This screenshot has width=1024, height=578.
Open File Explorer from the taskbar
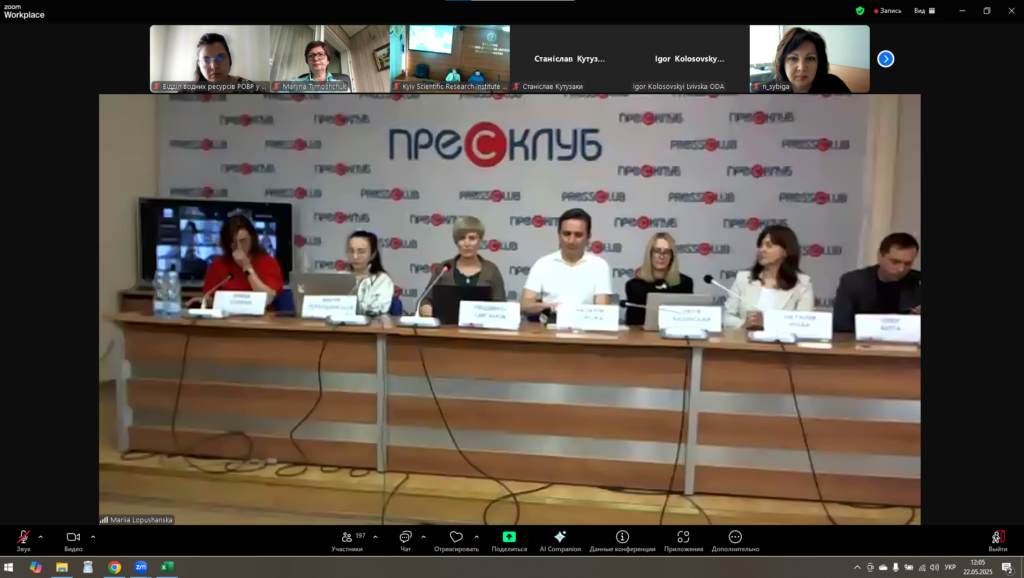coord(62,568)
